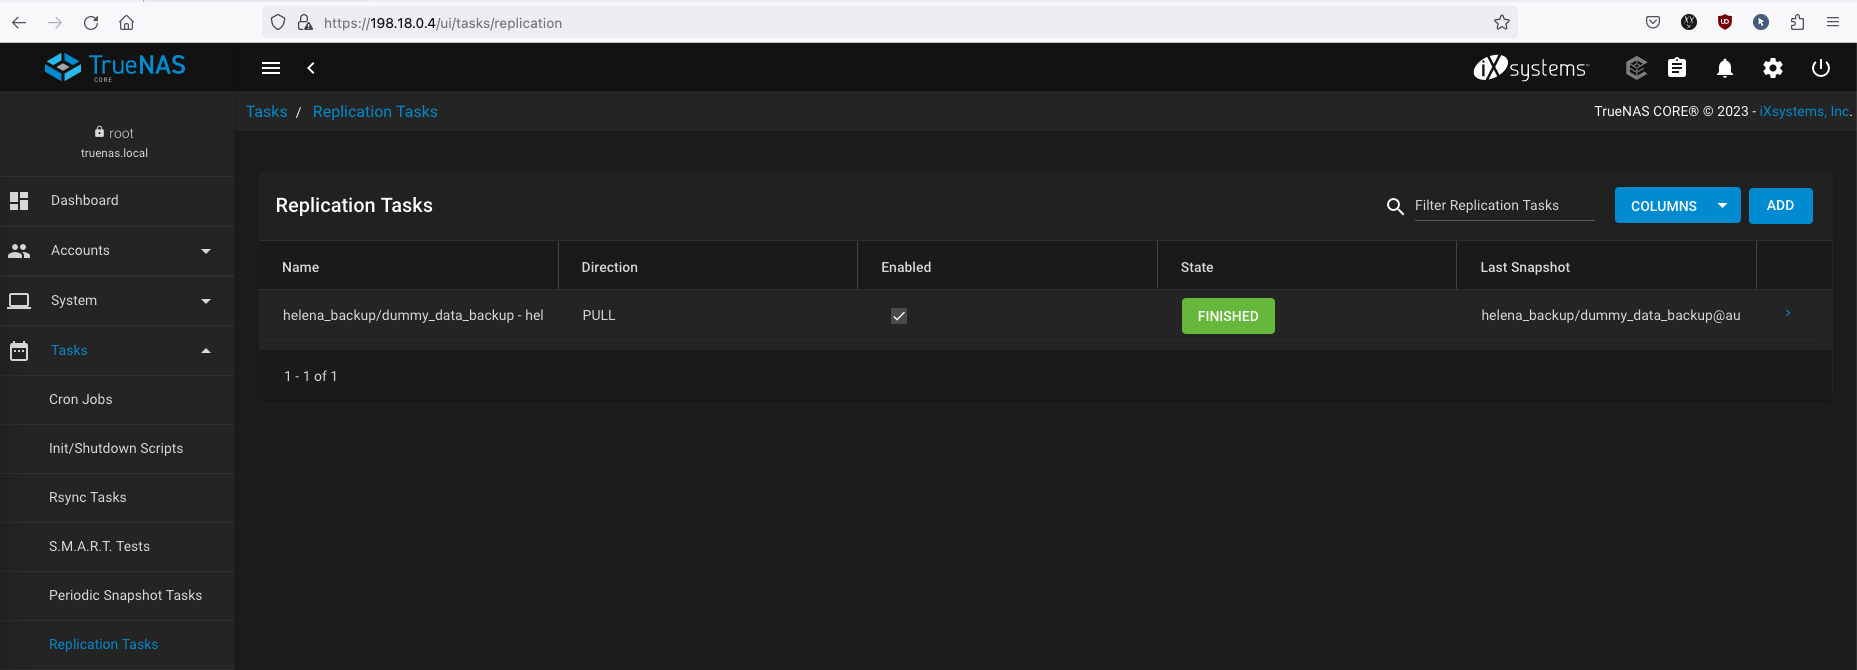This screenshot has height=670, width=1857.
Task: Click the power button icon
Action: tap(1821, 68)
